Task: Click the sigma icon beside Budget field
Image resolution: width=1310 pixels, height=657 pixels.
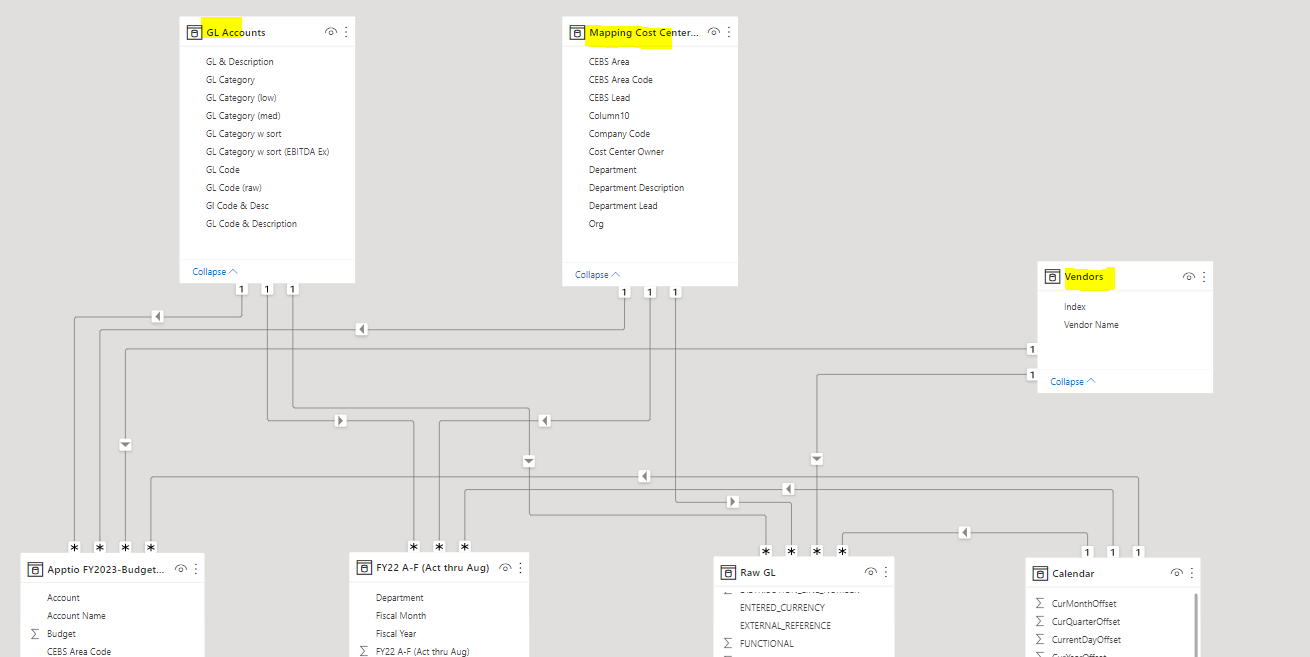Action: coord(35,634)
